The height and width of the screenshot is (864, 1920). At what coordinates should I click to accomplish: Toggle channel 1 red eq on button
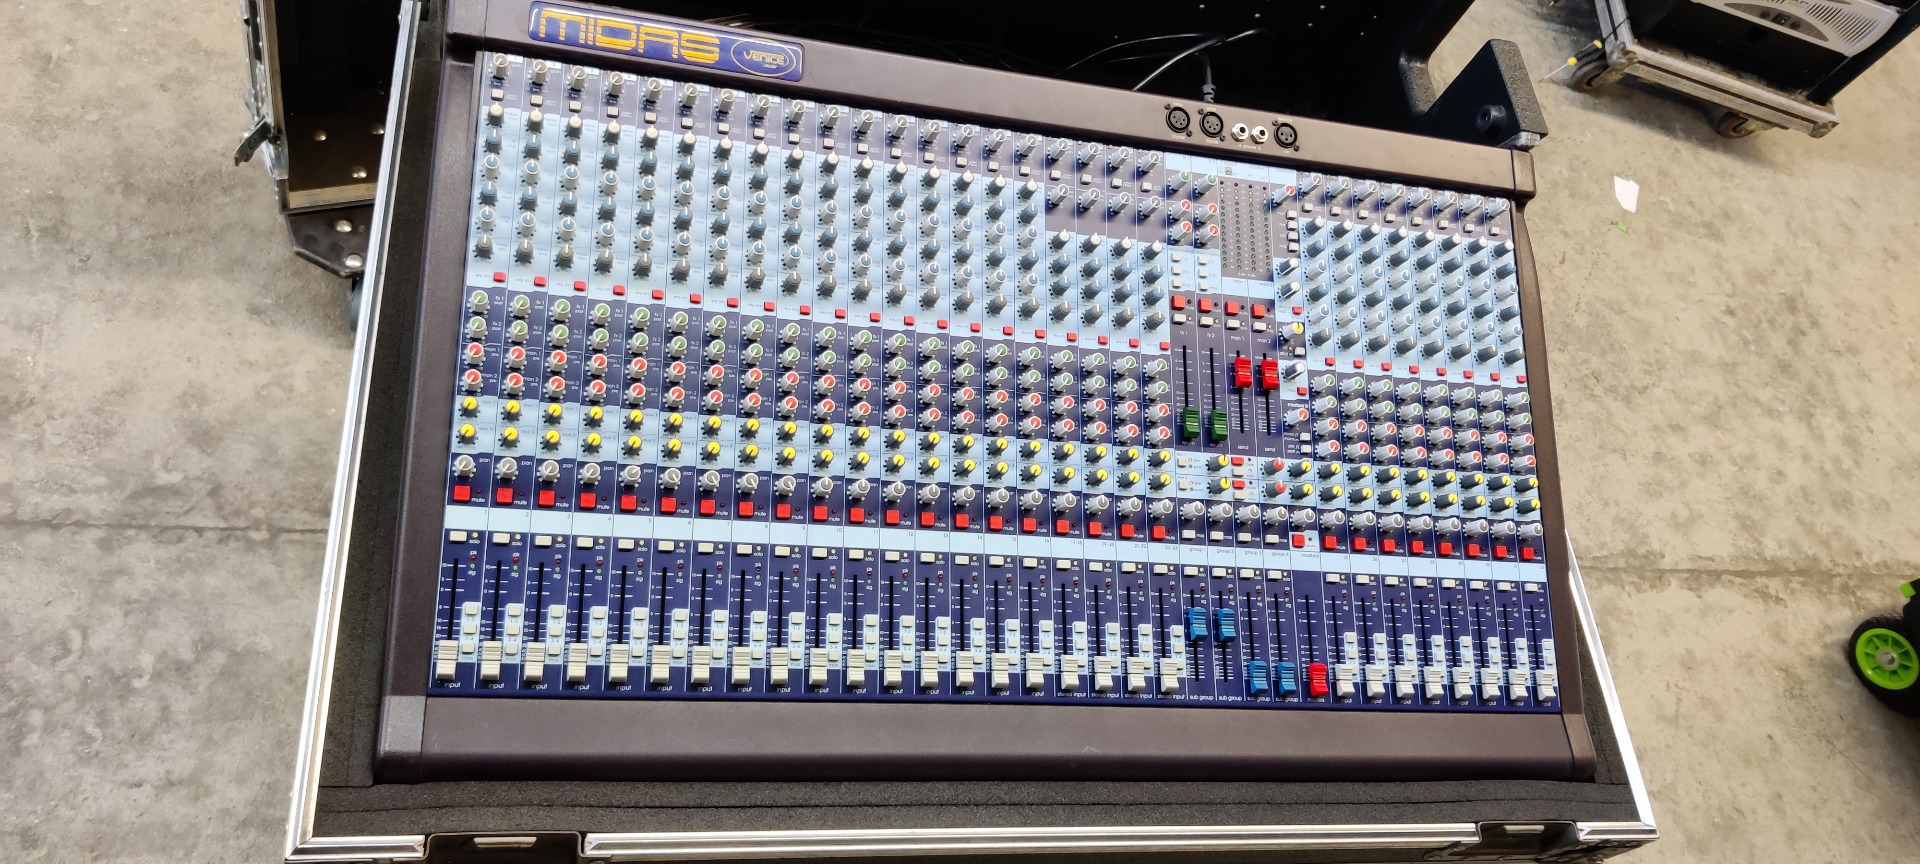[499, 277]
